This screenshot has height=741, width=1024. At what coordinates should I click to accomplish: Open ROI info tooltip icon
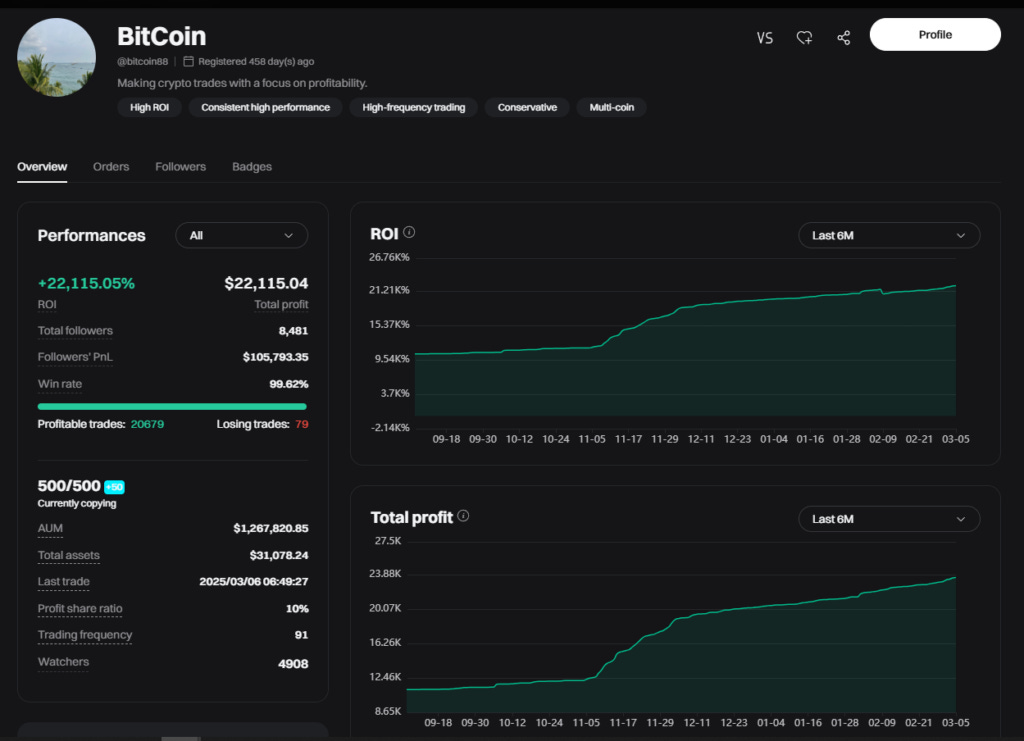(x=409, y=232)
